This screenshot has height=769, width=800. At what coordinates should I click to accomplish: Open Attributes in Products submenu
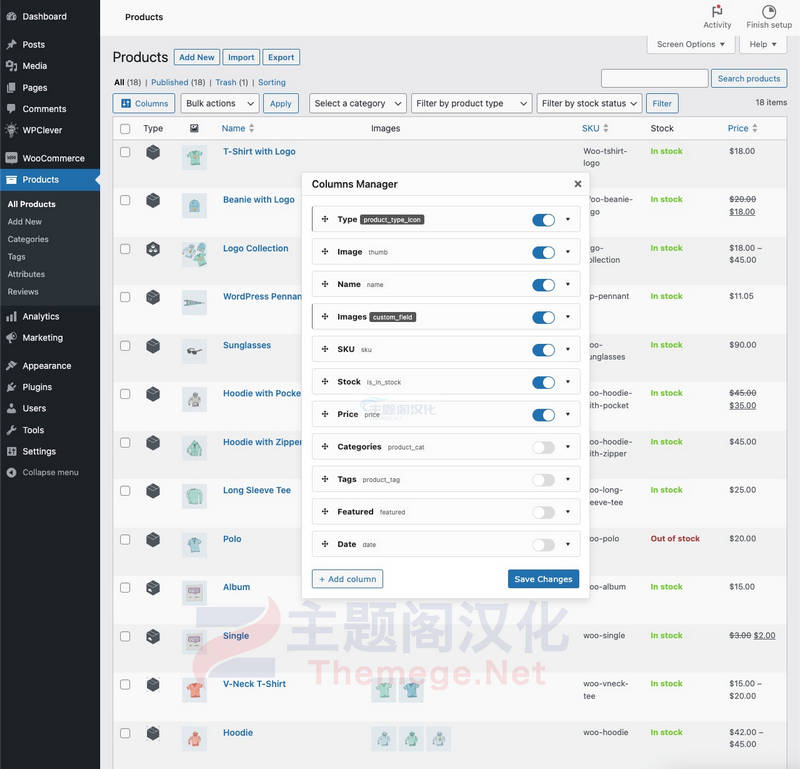coord(26,274)
